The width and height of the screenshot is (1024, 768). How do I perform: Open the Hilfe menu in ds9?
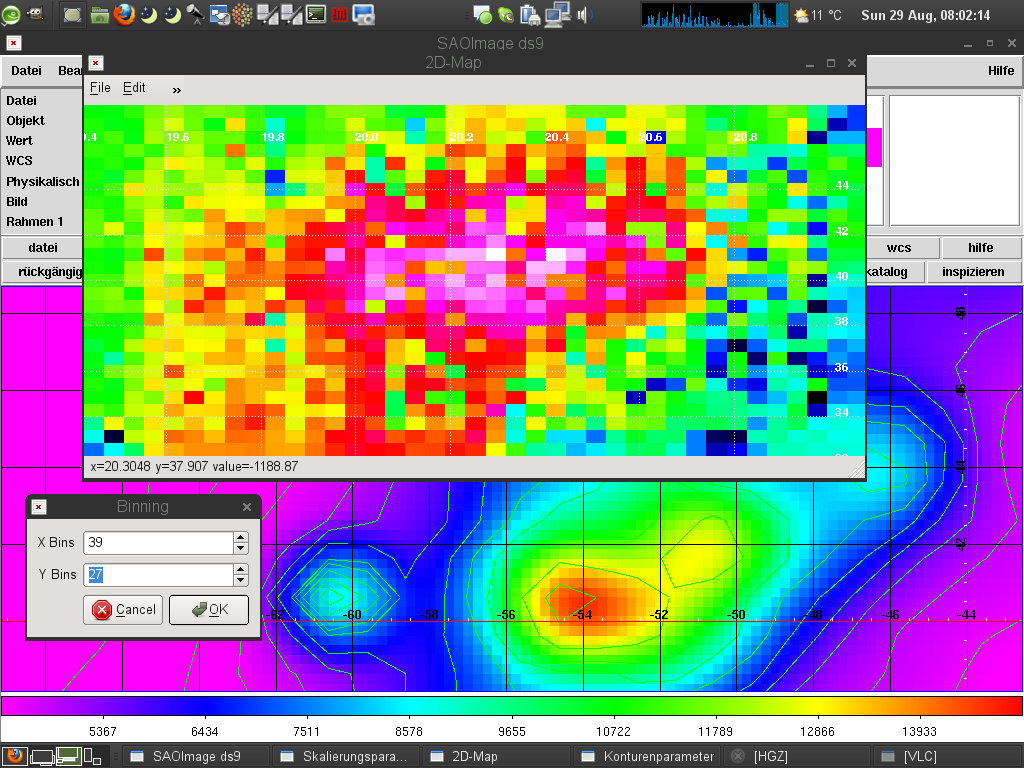click(x=1000, y=71)
